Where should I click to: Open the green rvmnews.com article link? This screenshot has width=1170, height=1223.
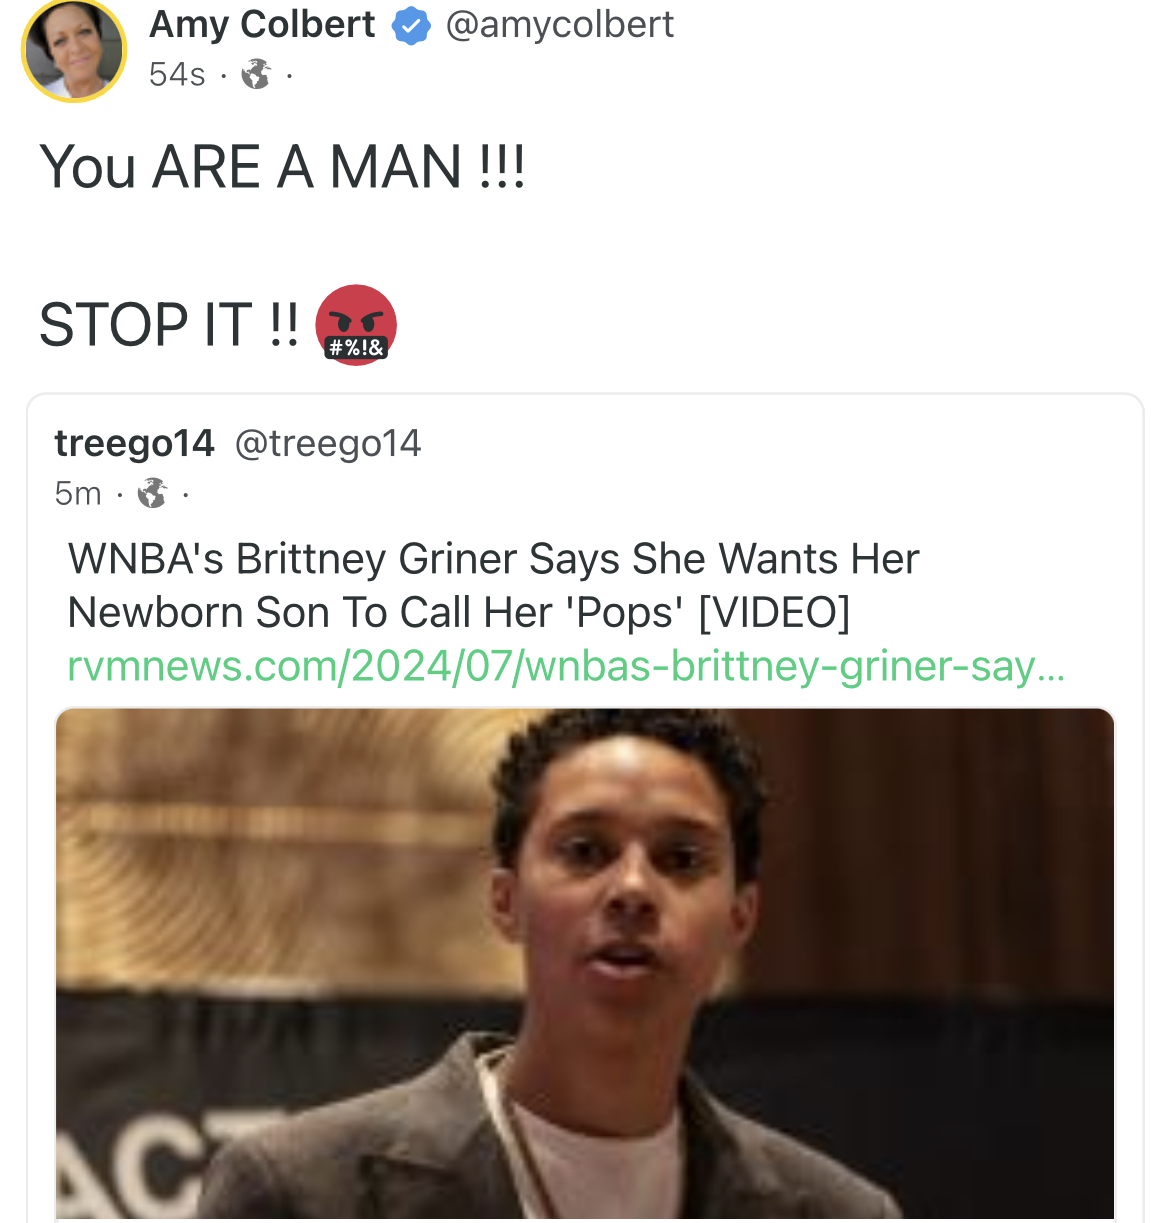565,666
